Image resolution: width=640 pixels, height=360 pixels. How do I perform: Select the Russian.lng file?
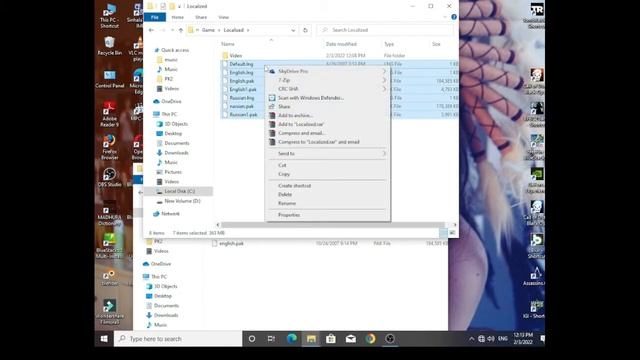click(242, 98)
